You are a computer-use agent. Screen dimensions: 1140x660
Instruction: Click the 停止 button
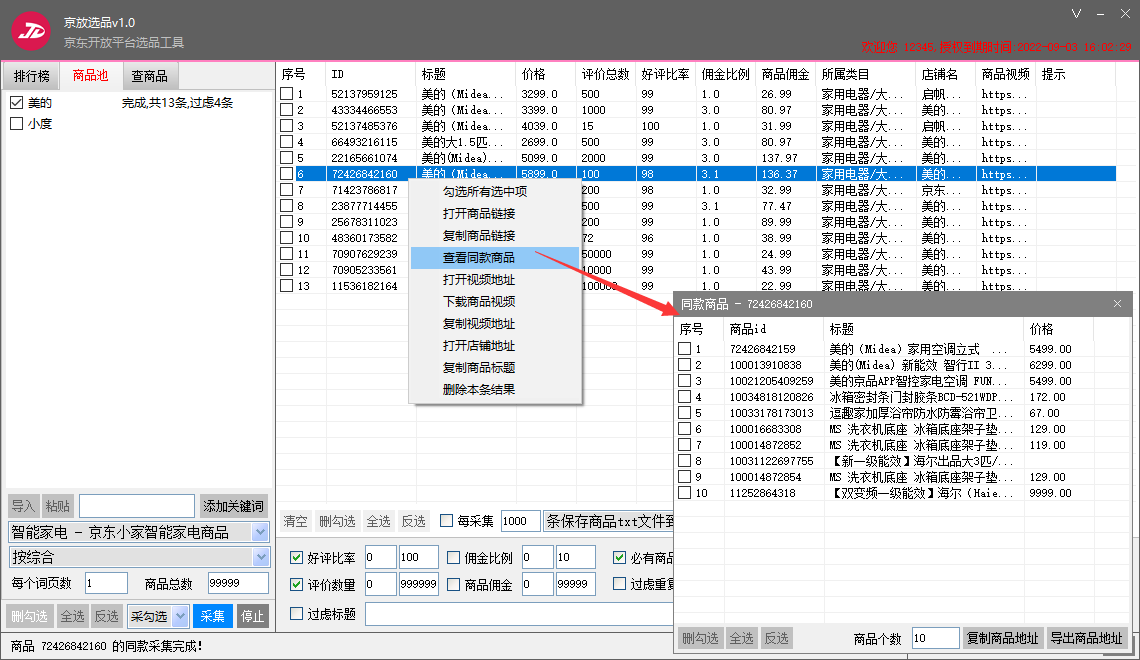pyautogui.click(x=252, y=616)
